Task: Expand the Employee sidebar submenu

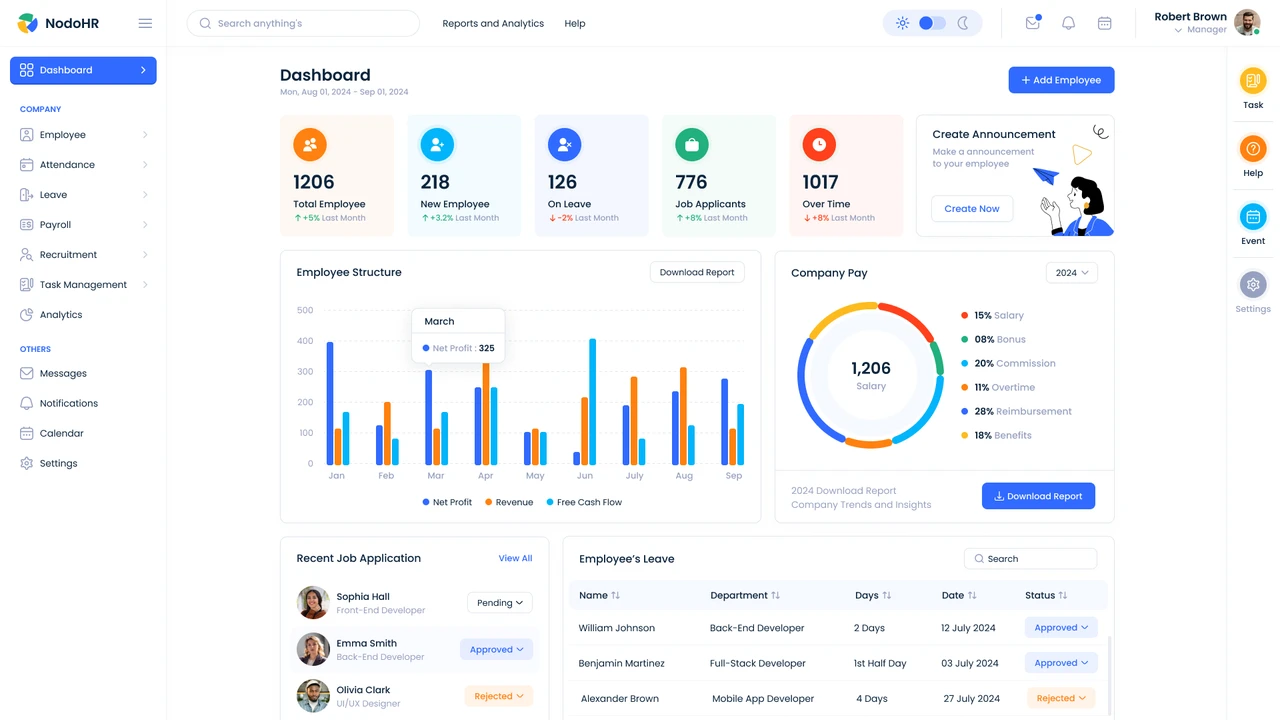Action: coord(145,135)
